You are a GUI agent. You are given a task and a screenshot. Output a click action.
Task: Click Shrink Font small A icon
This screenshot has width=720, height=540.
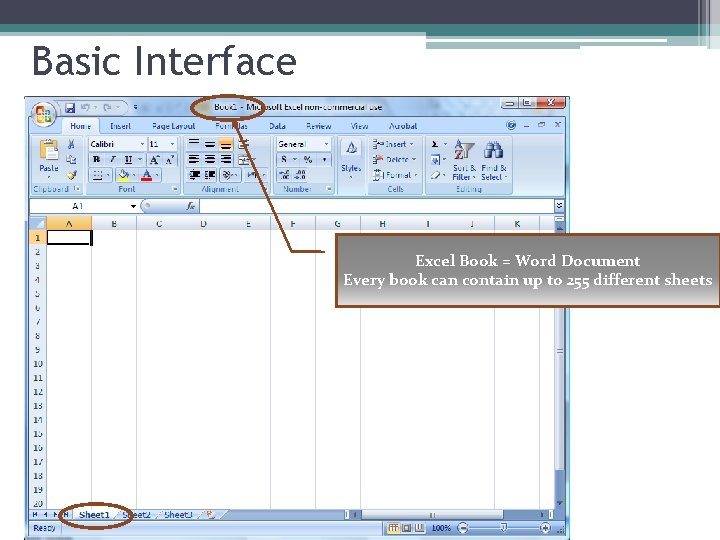coord(169,159)
